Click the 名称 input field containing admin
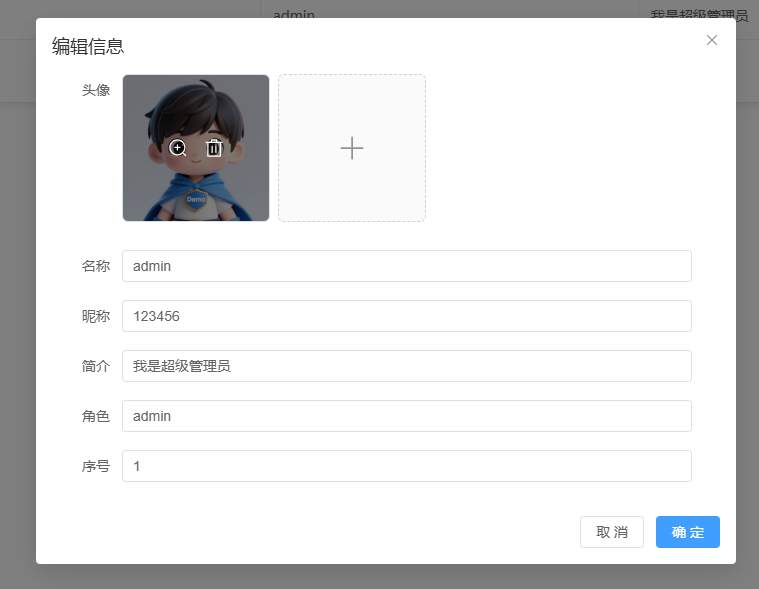The height and width of the screenshot is (589, 759). click(x=407, y=266)
